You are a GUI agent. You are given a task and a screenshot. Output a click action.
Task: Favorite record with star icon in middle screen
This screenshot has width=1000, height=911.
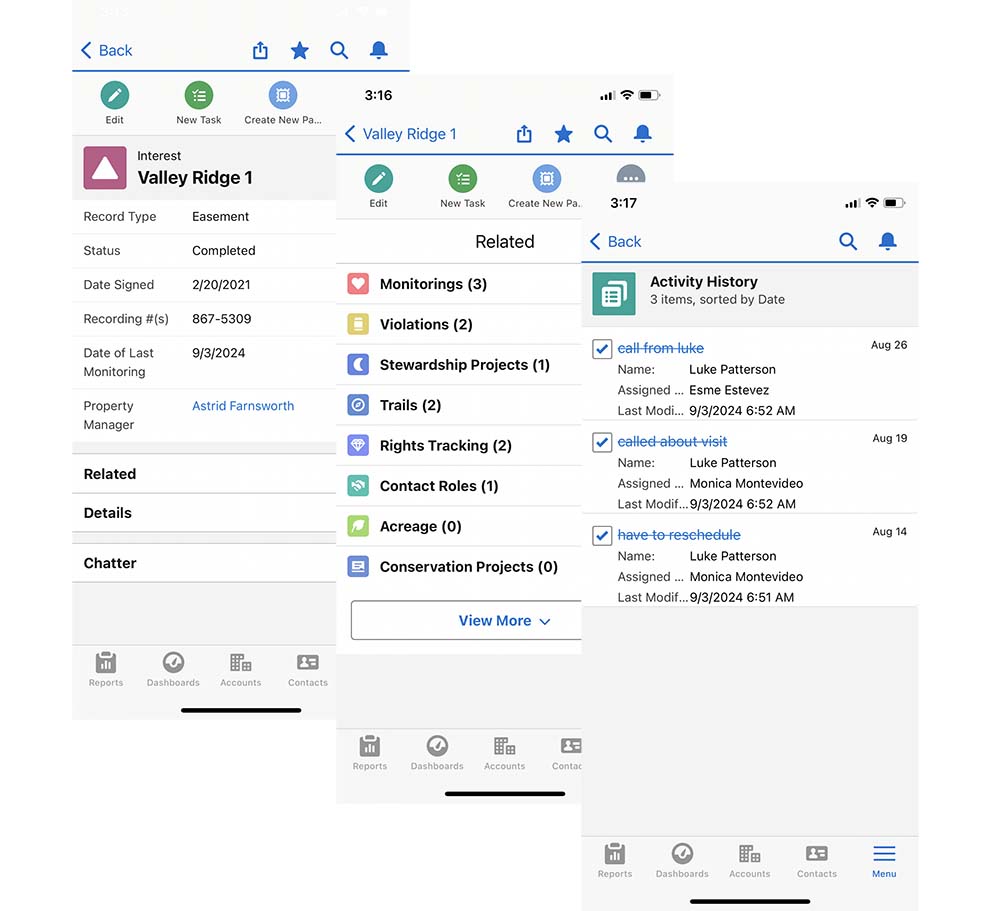point(564,134)
